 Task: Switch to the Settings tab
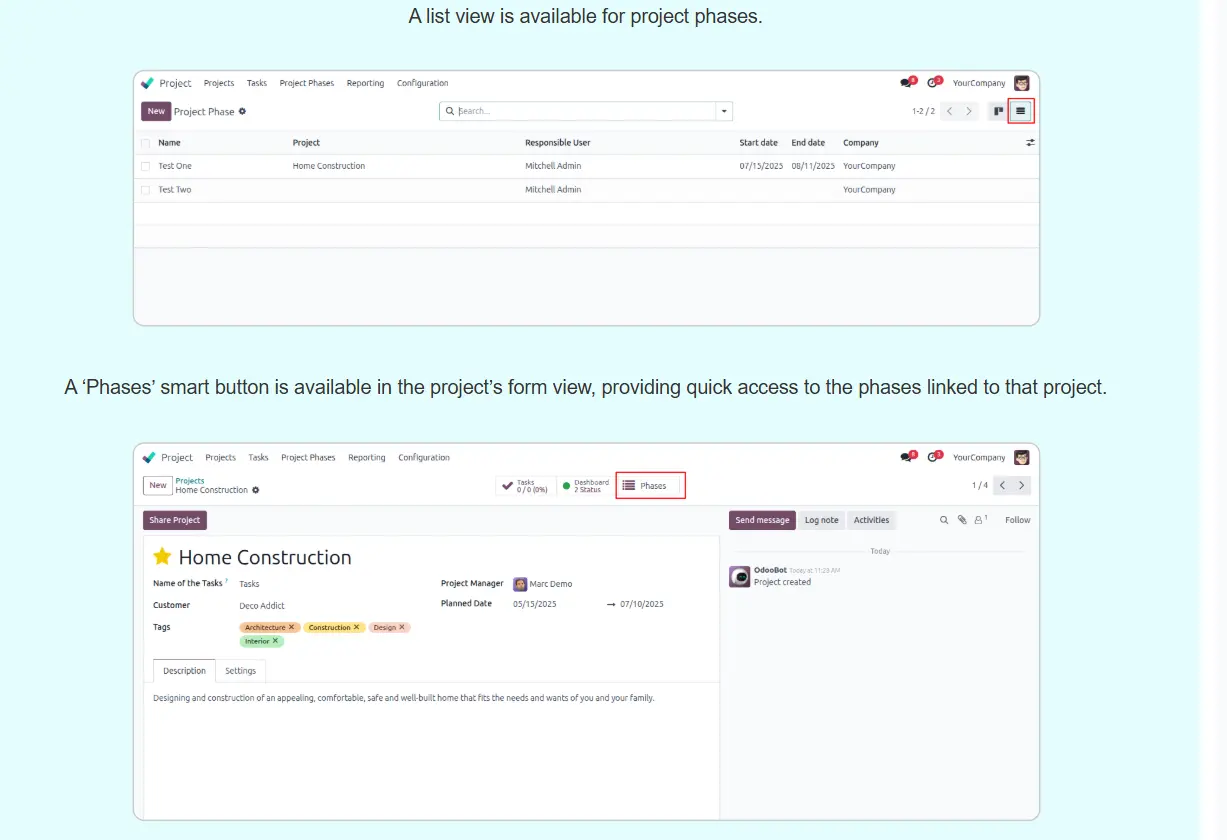point(240,671)
